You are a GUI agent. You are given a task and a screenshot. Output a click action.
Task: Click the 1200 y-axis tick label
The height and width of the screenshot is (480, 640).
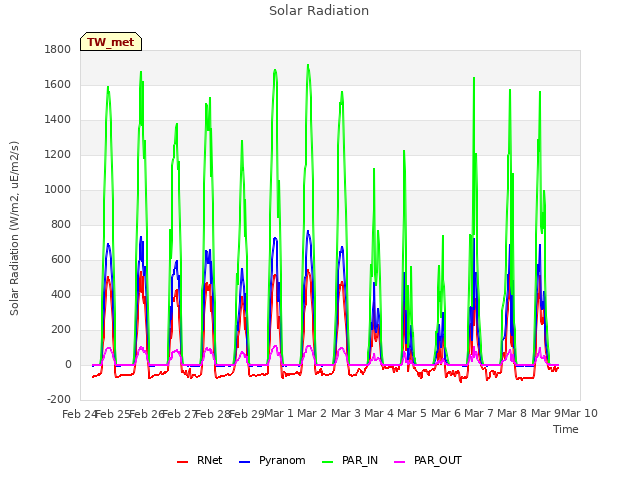coord(58,155)
